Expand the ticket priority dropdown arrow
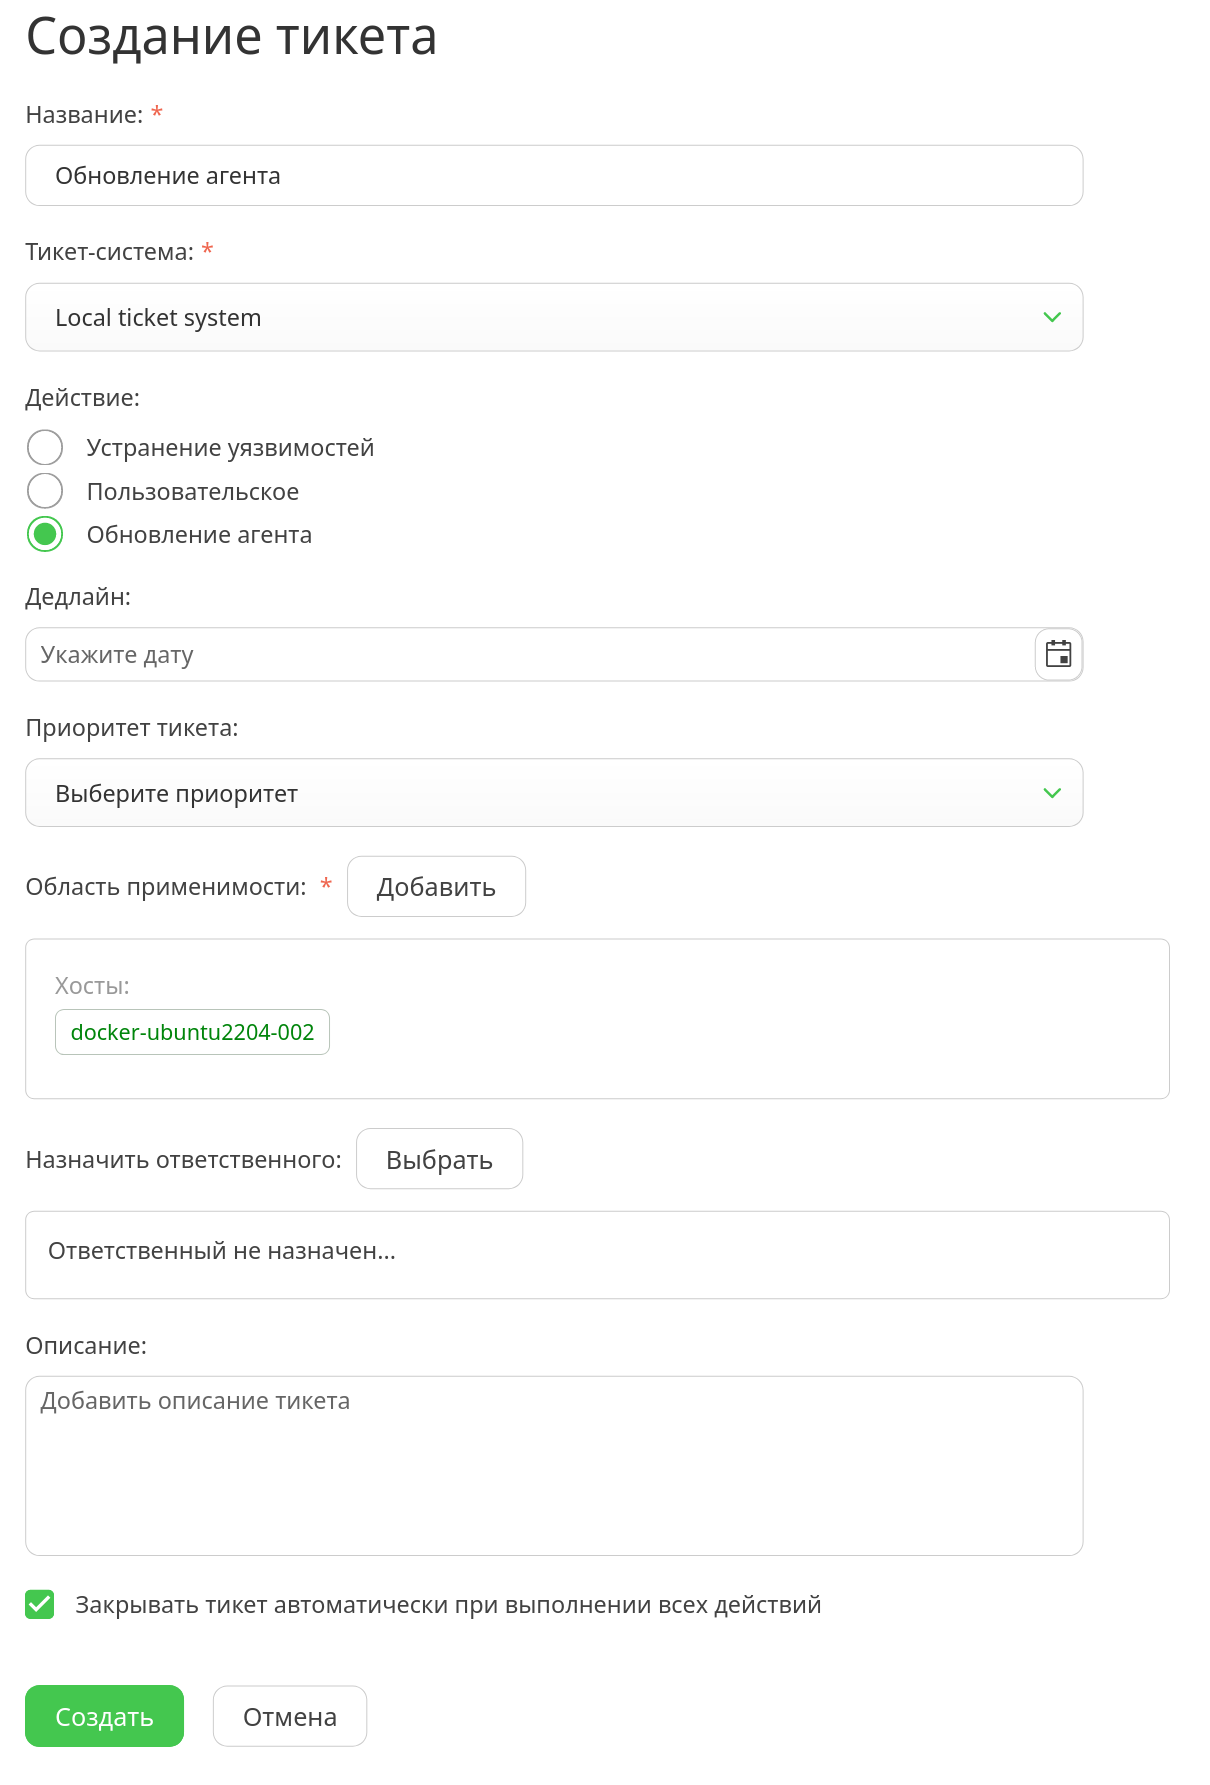The height and width of the screenshot is (1785, 1210). click(x=1051, y=793)
